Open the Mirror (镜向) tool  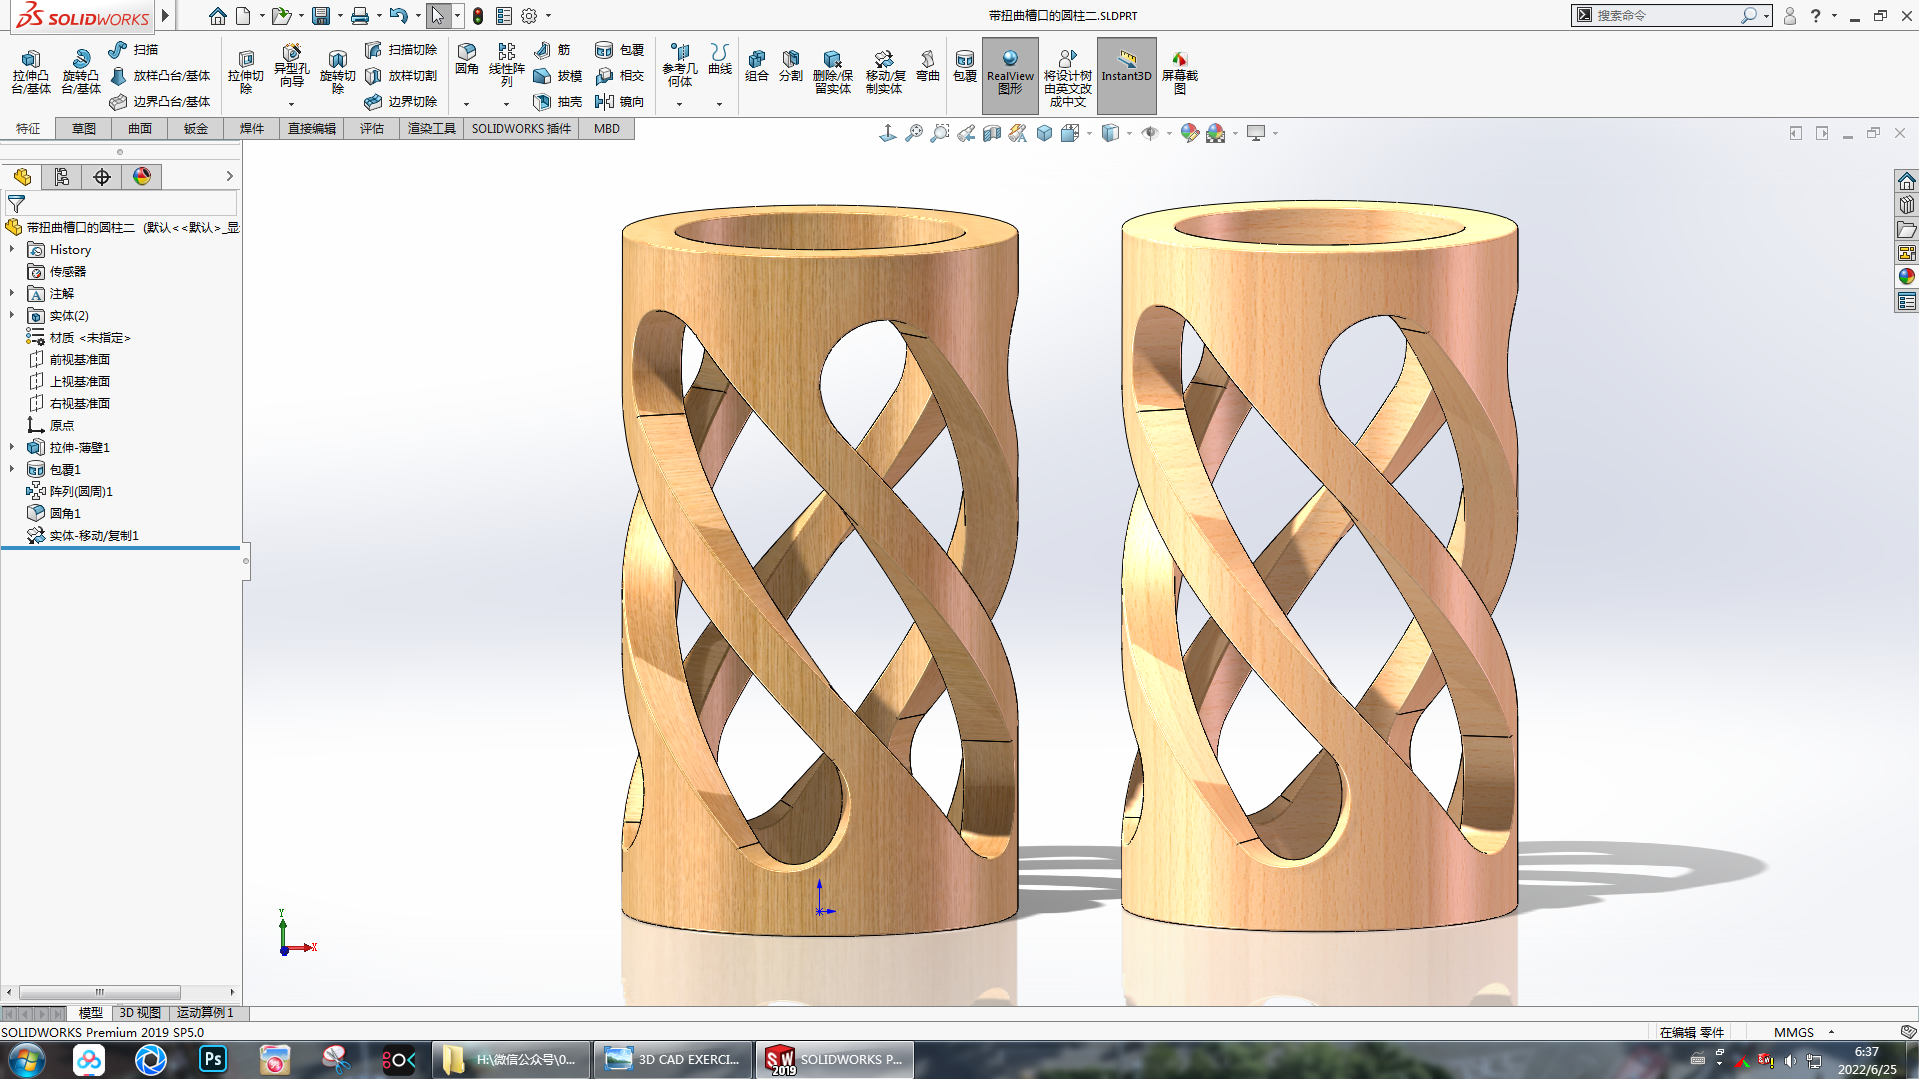[x=620, y=102]
